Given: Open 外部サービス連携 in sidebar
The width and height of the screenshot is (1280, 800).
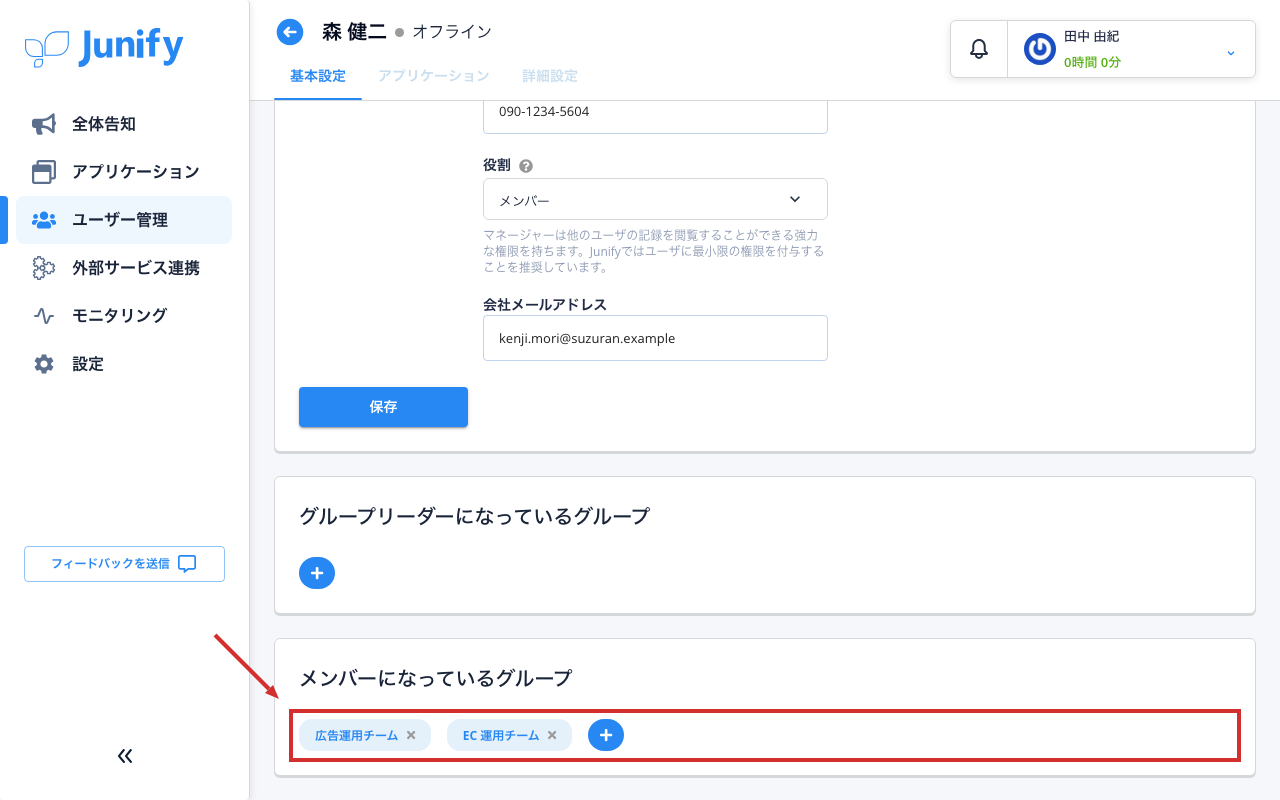Looking at the screenshot, I should tap(124, 268).
